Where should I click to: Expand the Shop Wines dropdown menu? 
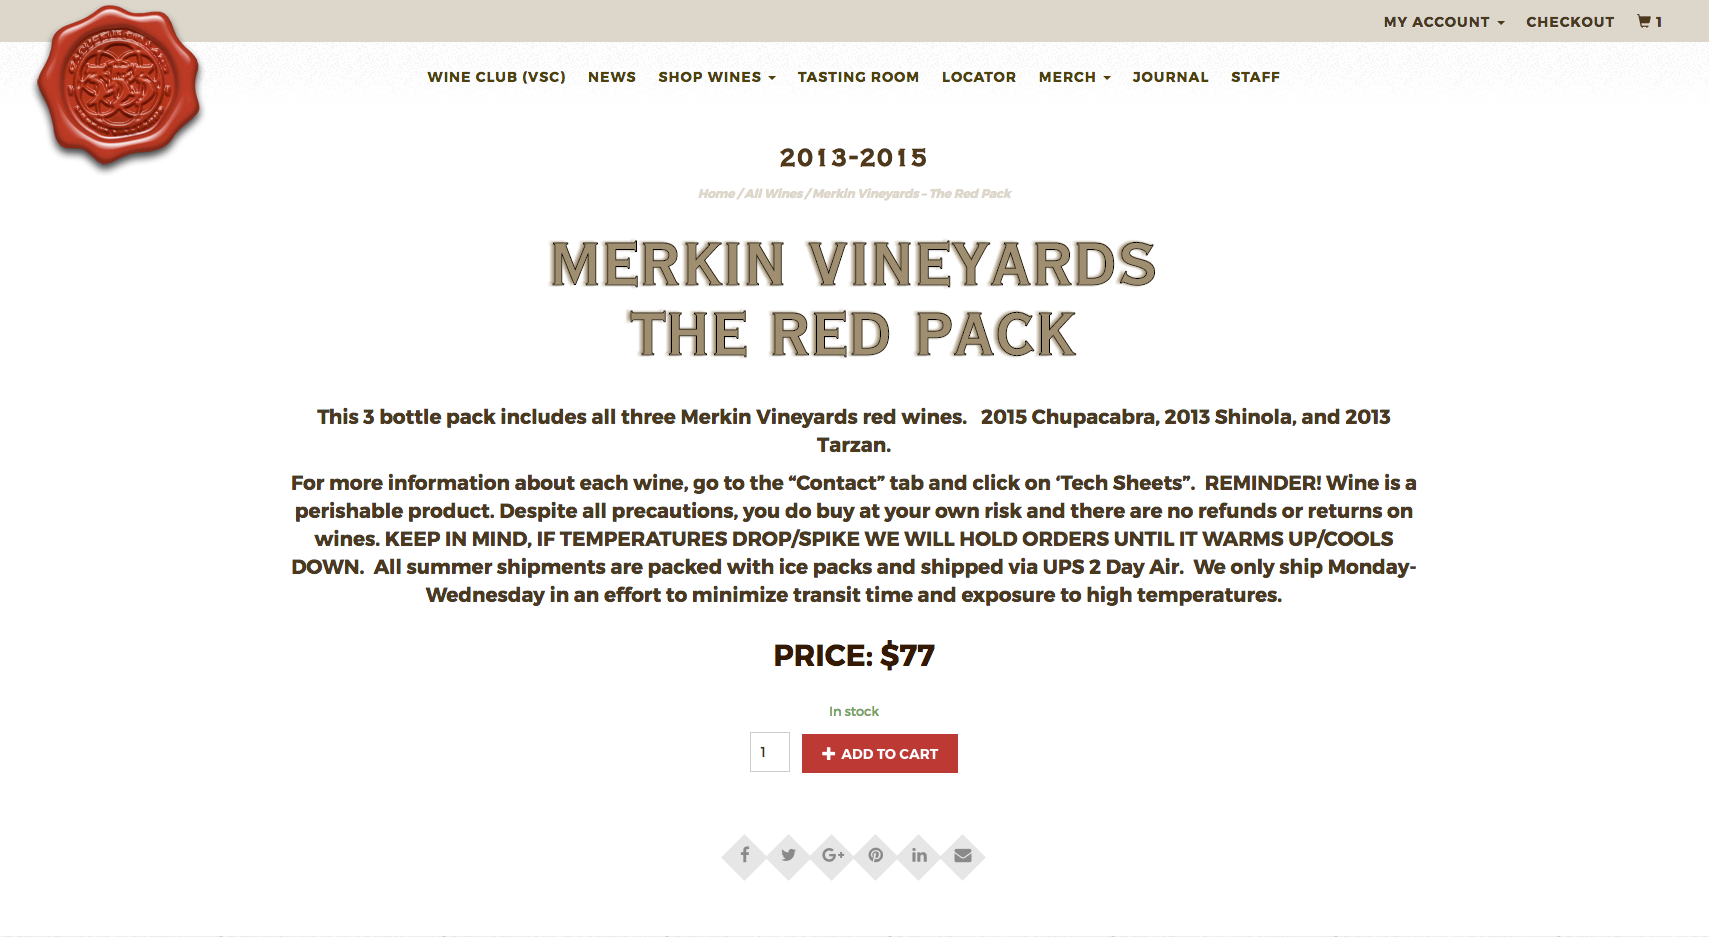click(717, 77)
